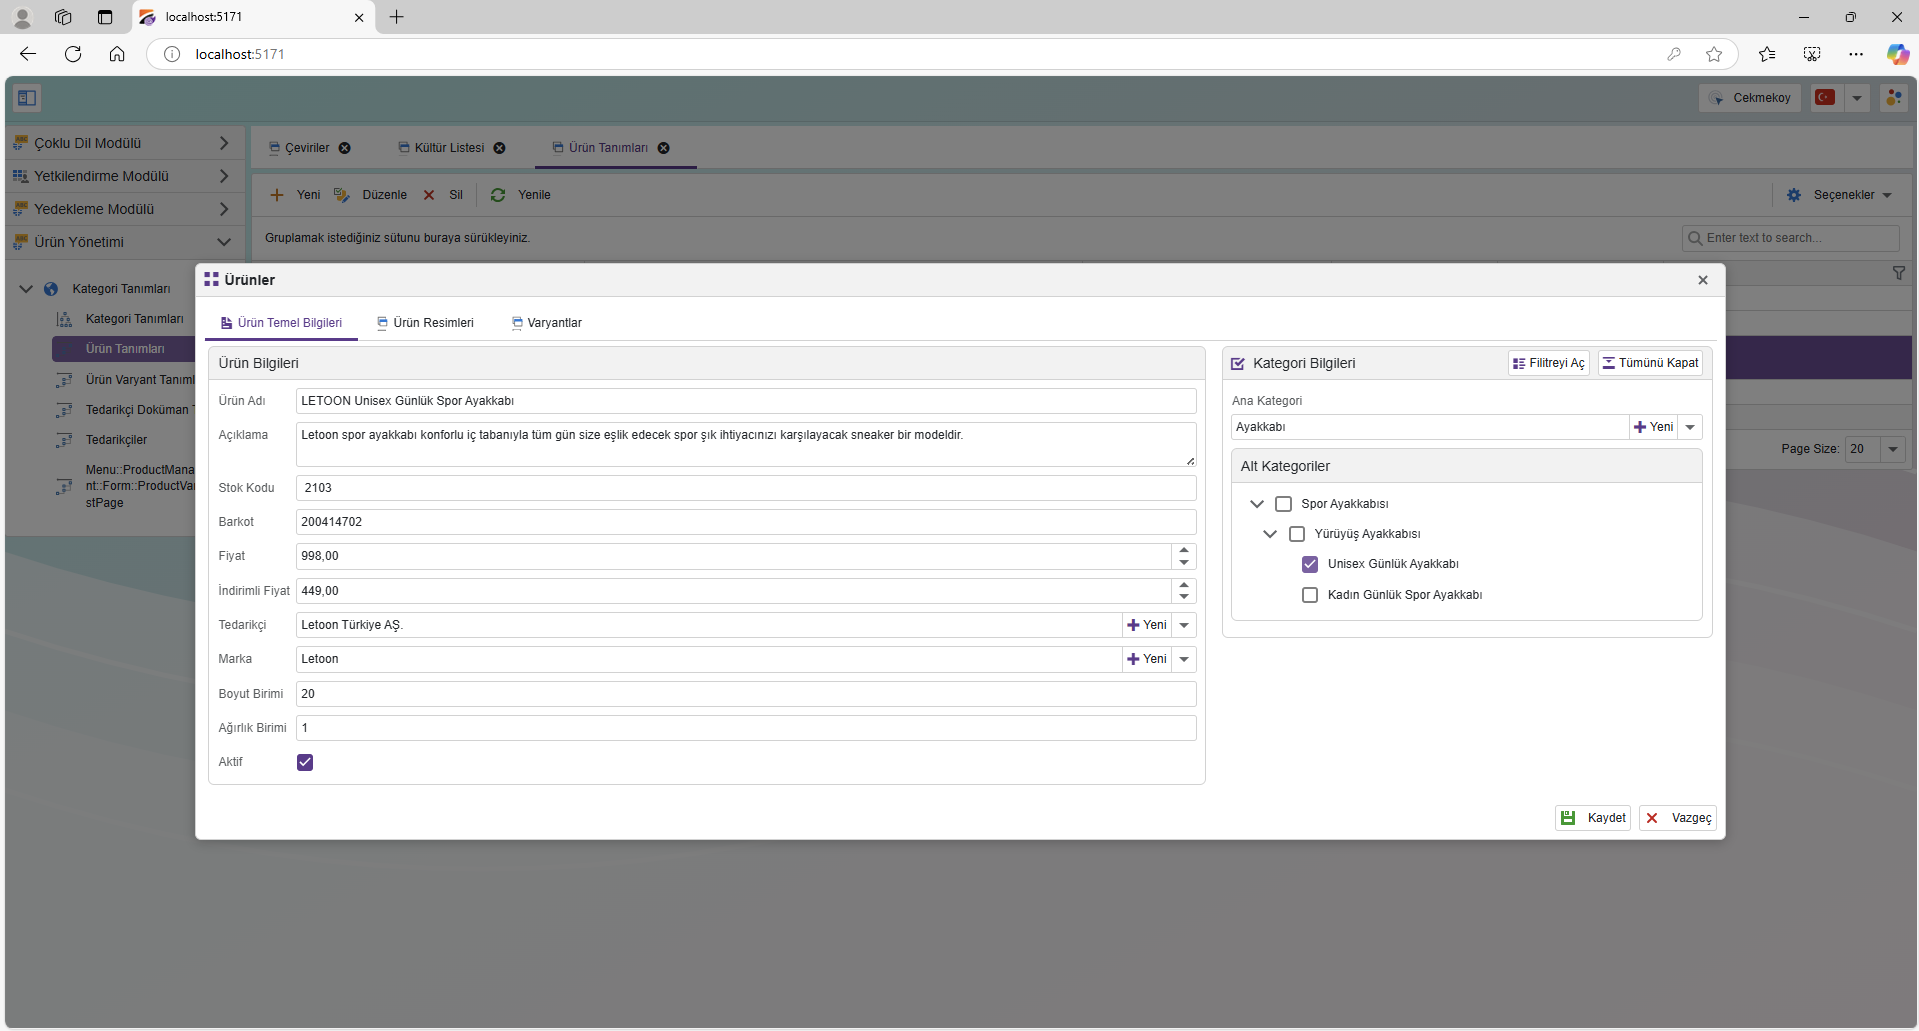Increase Fiyat using the up spinner arrow
The height and width of the screenshot is (1031, 1919).
click(1184, 550)
